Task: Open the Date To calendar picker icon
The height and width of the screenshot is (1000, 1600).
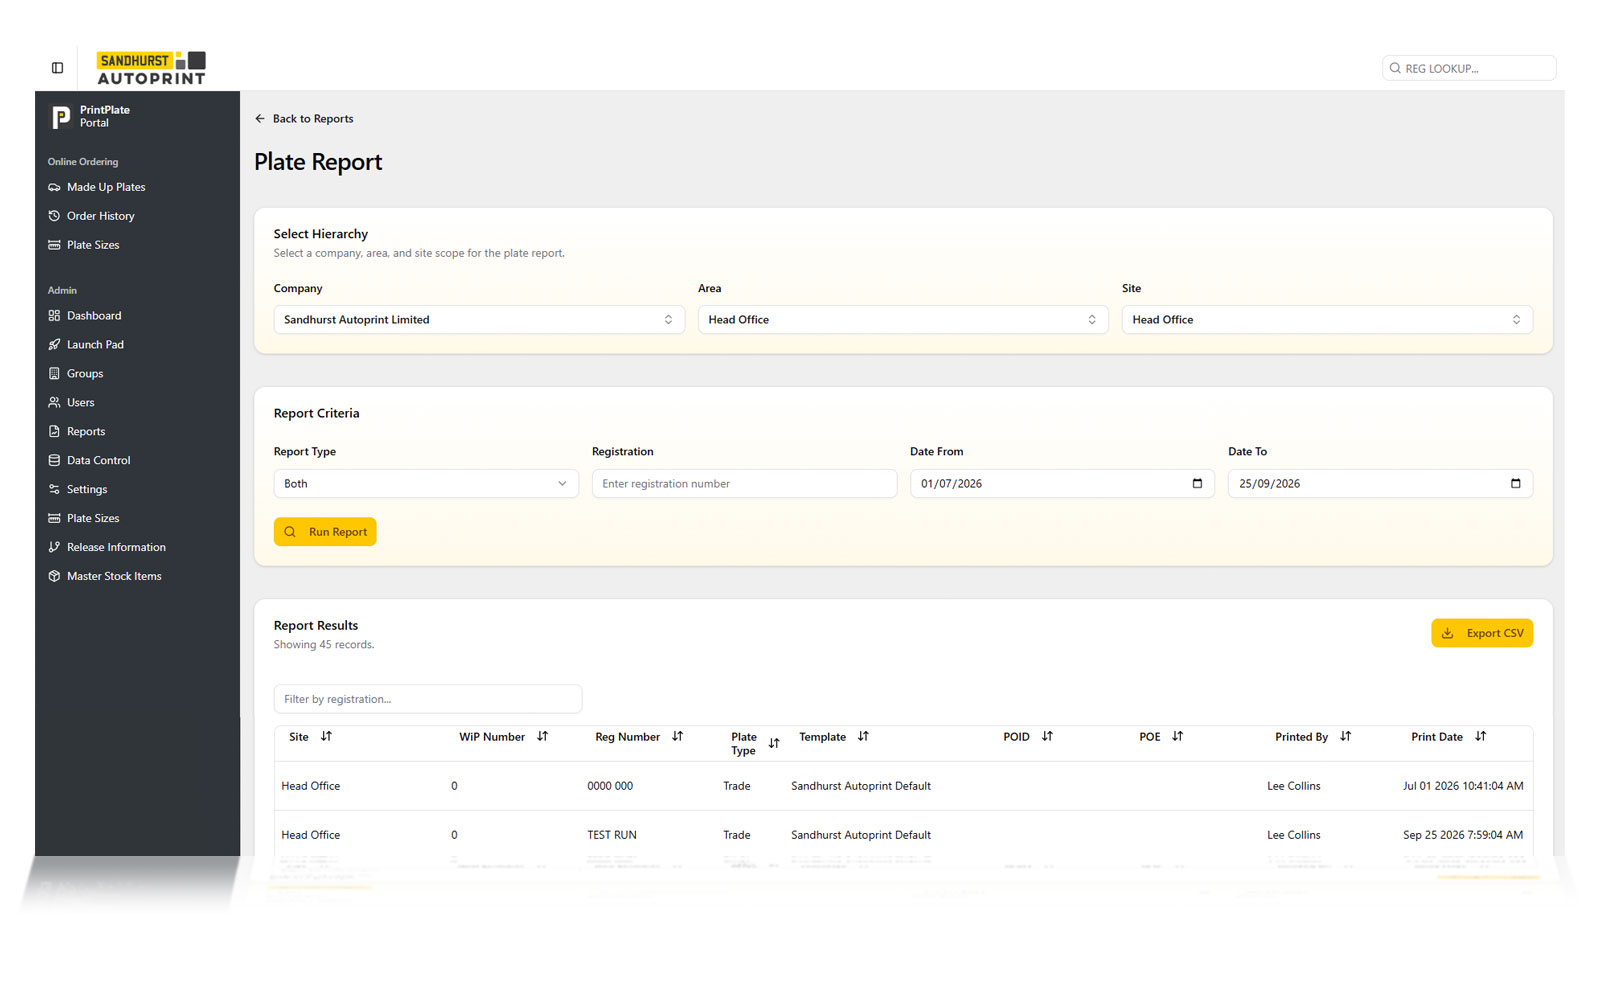Action: [1515, 484]
